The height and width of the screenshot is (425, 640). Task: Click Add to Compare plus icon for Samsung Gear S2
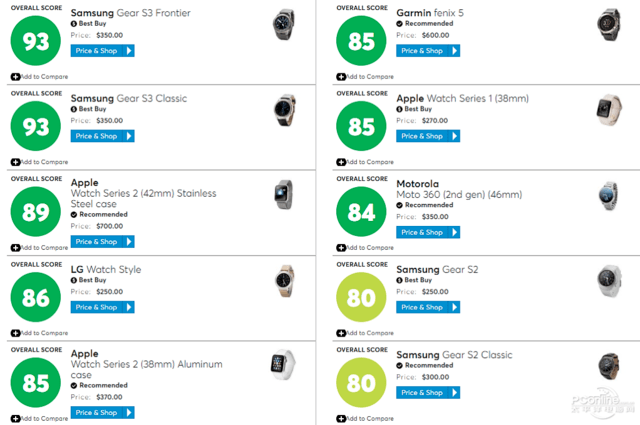(341, 333)
